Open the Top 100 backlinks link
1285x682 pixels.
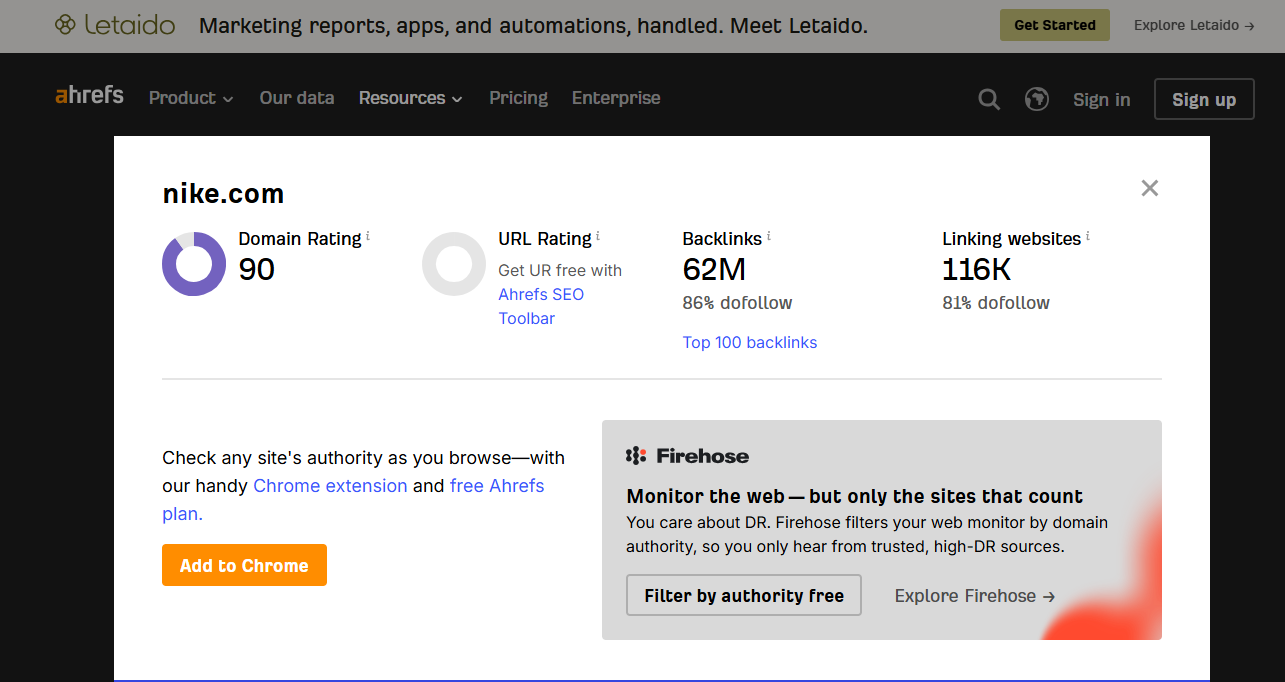tap(750, 342)
